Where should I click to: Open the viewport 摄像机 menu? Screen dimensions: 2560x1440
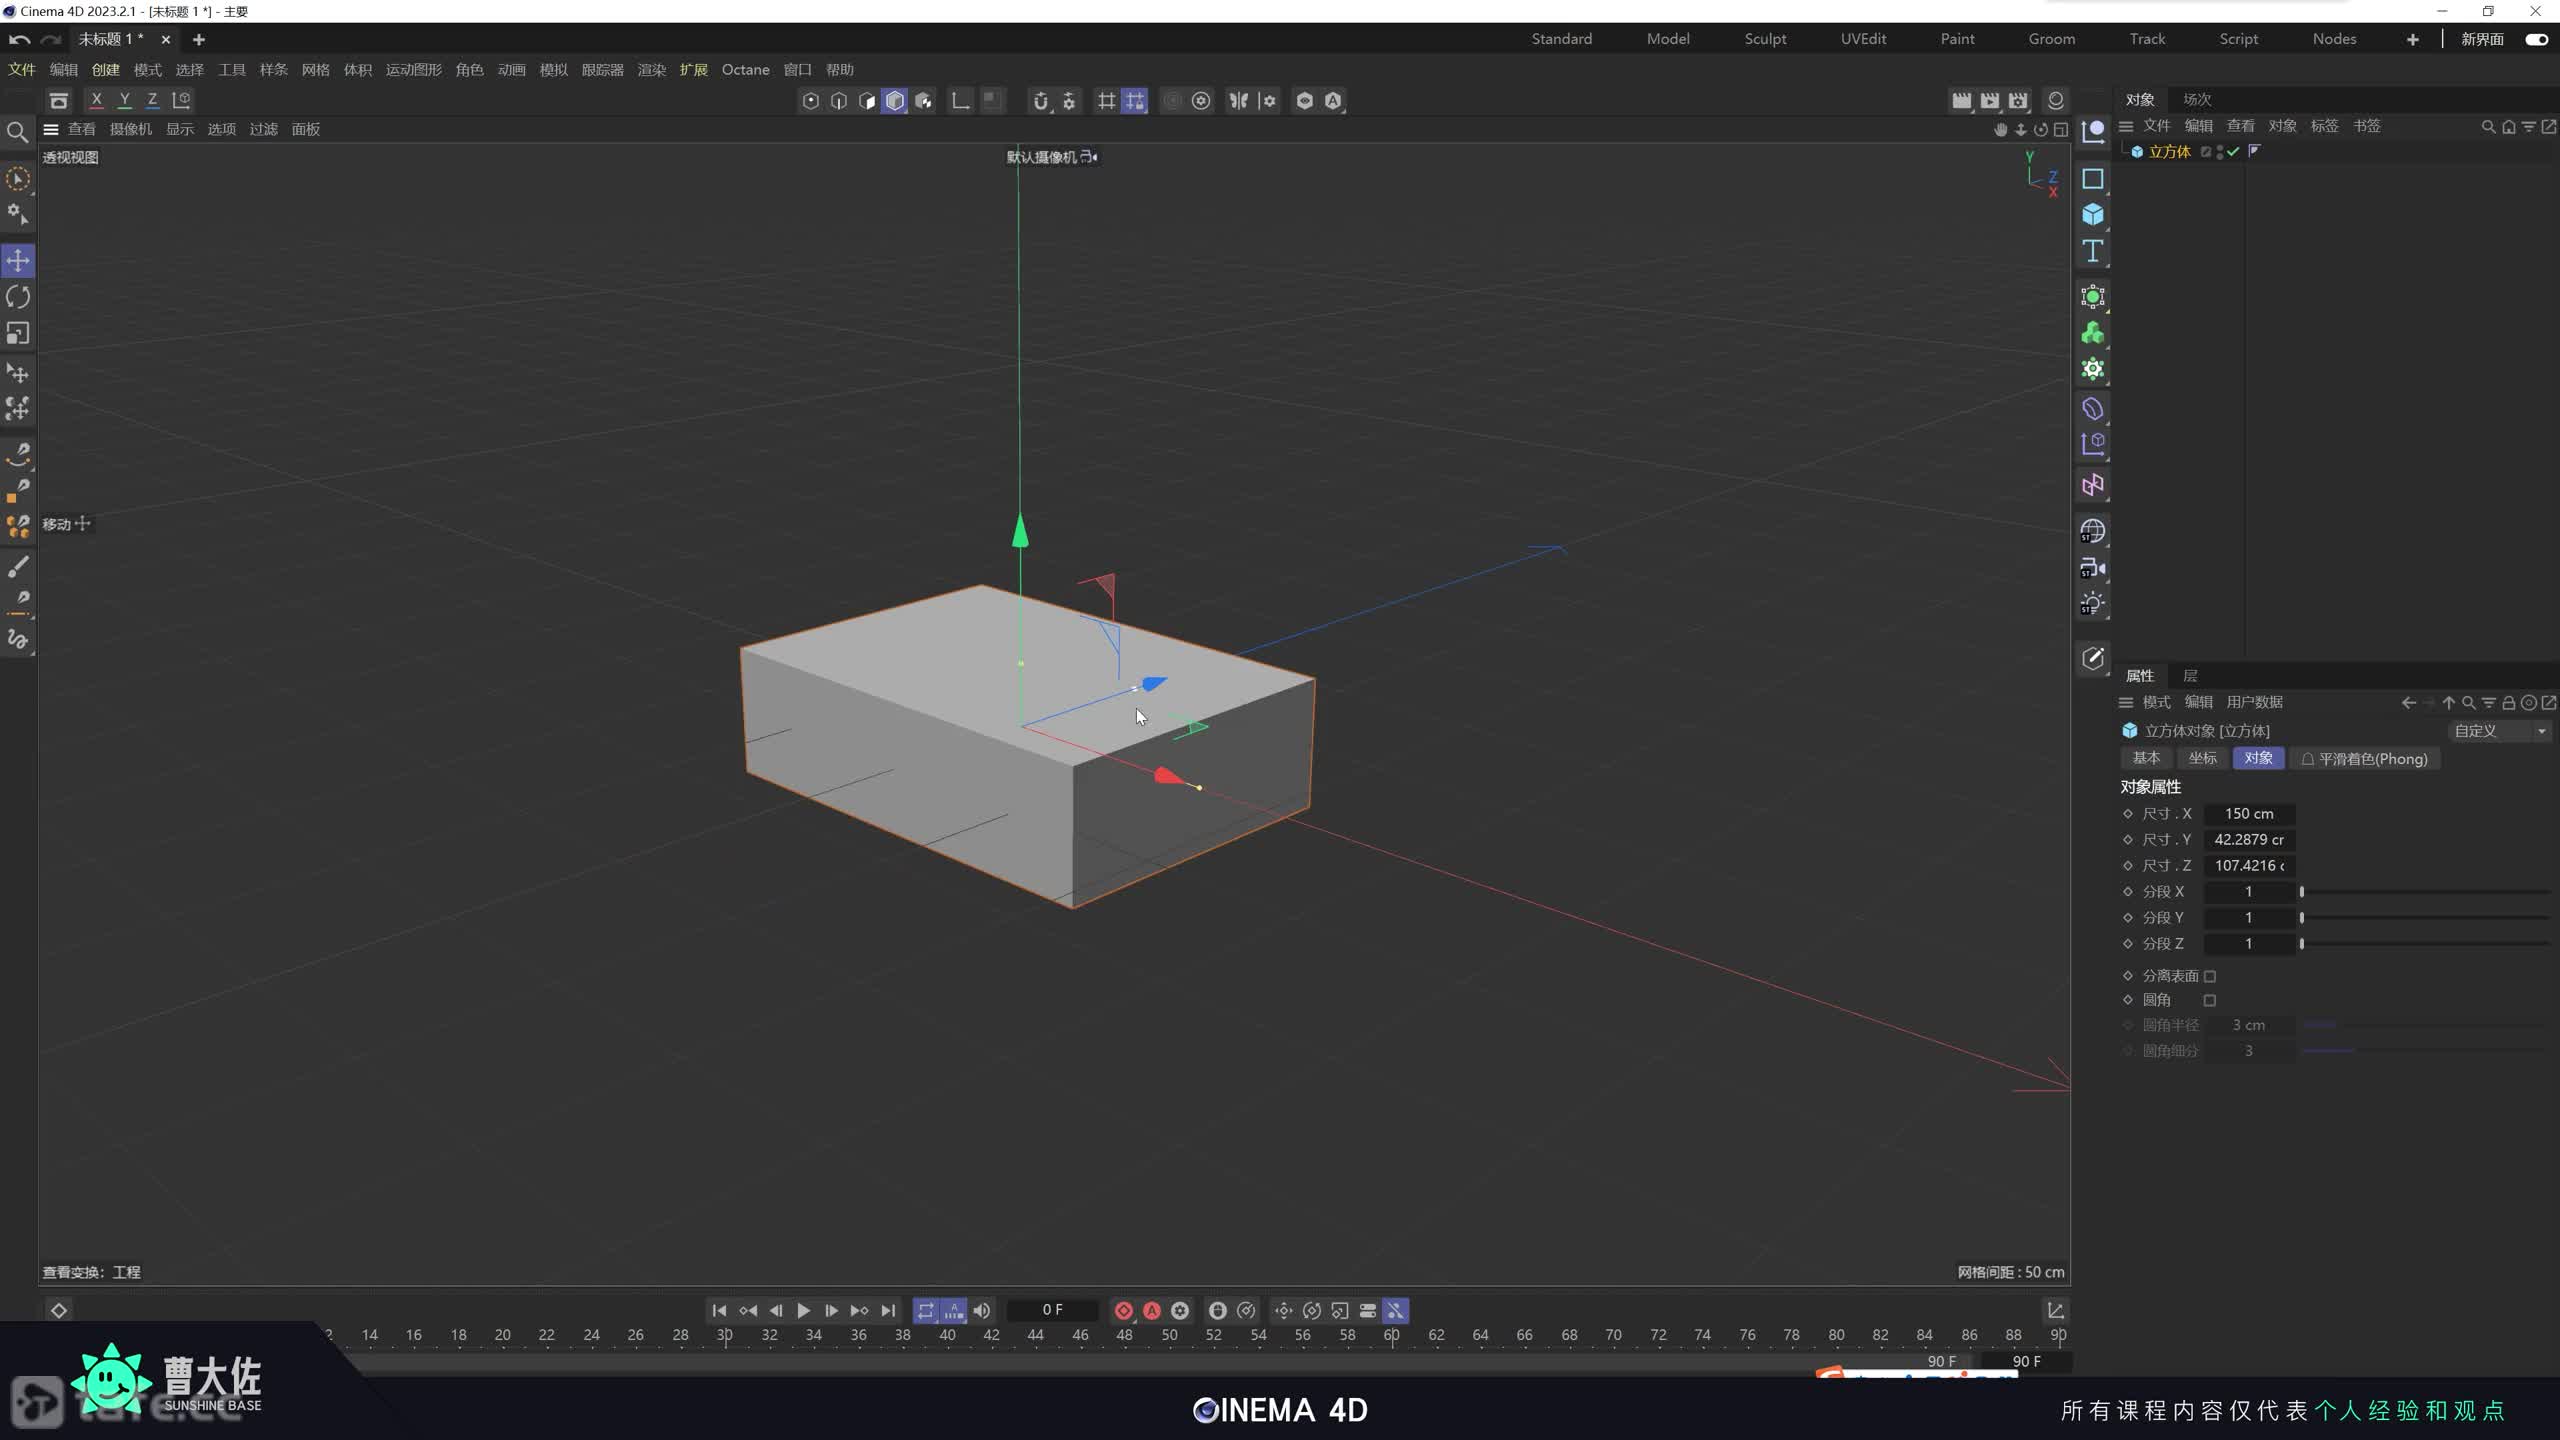pyautogui.click(x=130, y=129)
